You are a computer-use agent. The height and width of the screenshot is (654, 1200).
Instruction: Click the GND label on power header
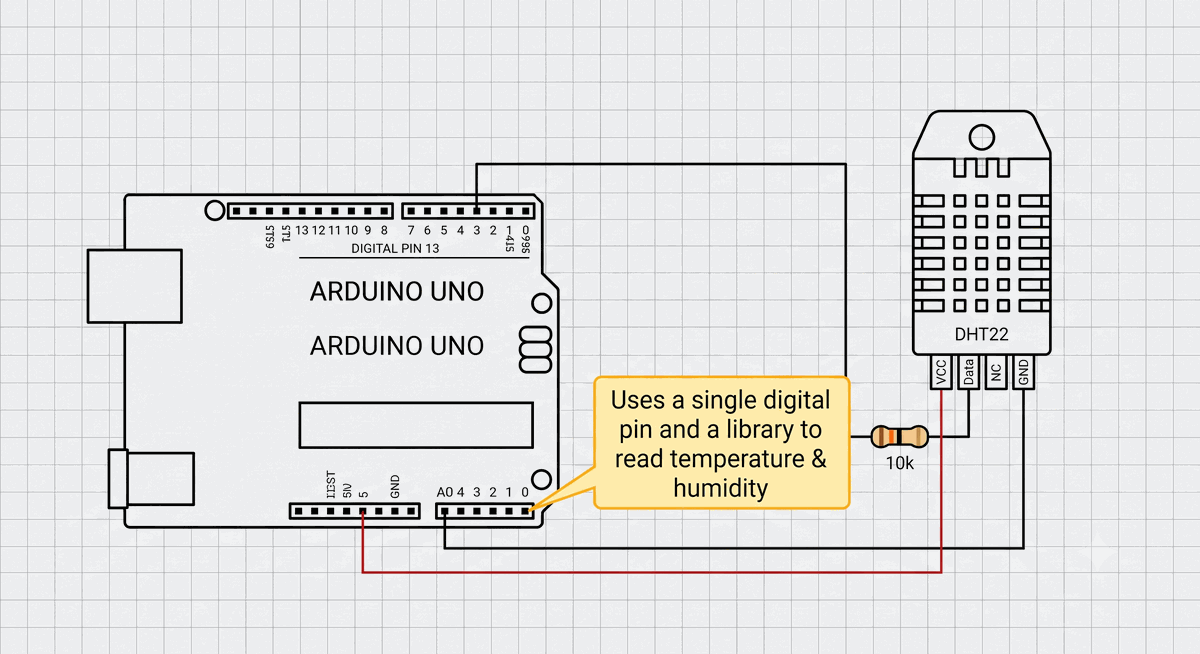(395, 487)
